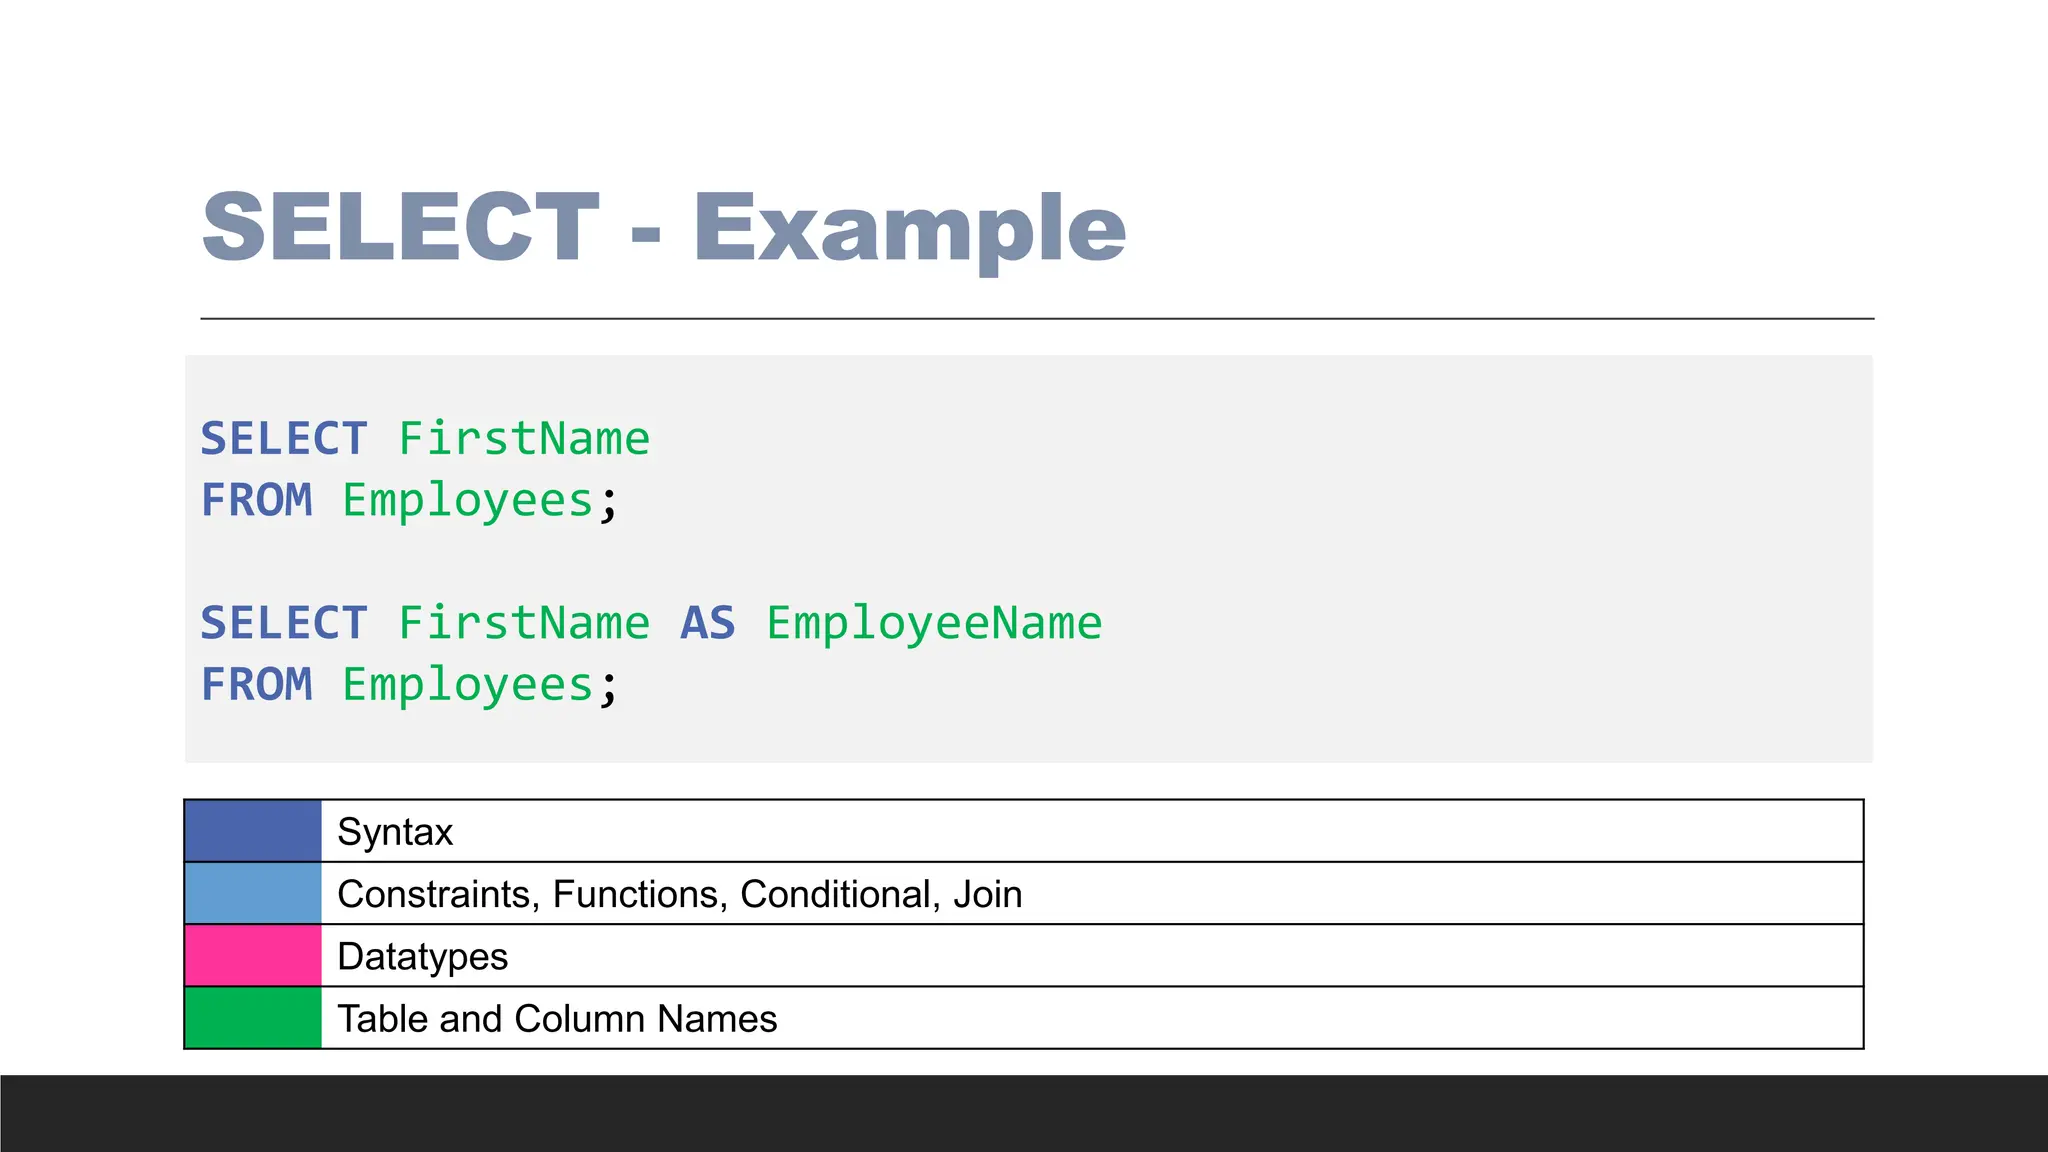Click 'SELECT' keyword in the first query
The width and height of the screenshot is (2048, 1152).
point(284,439)
